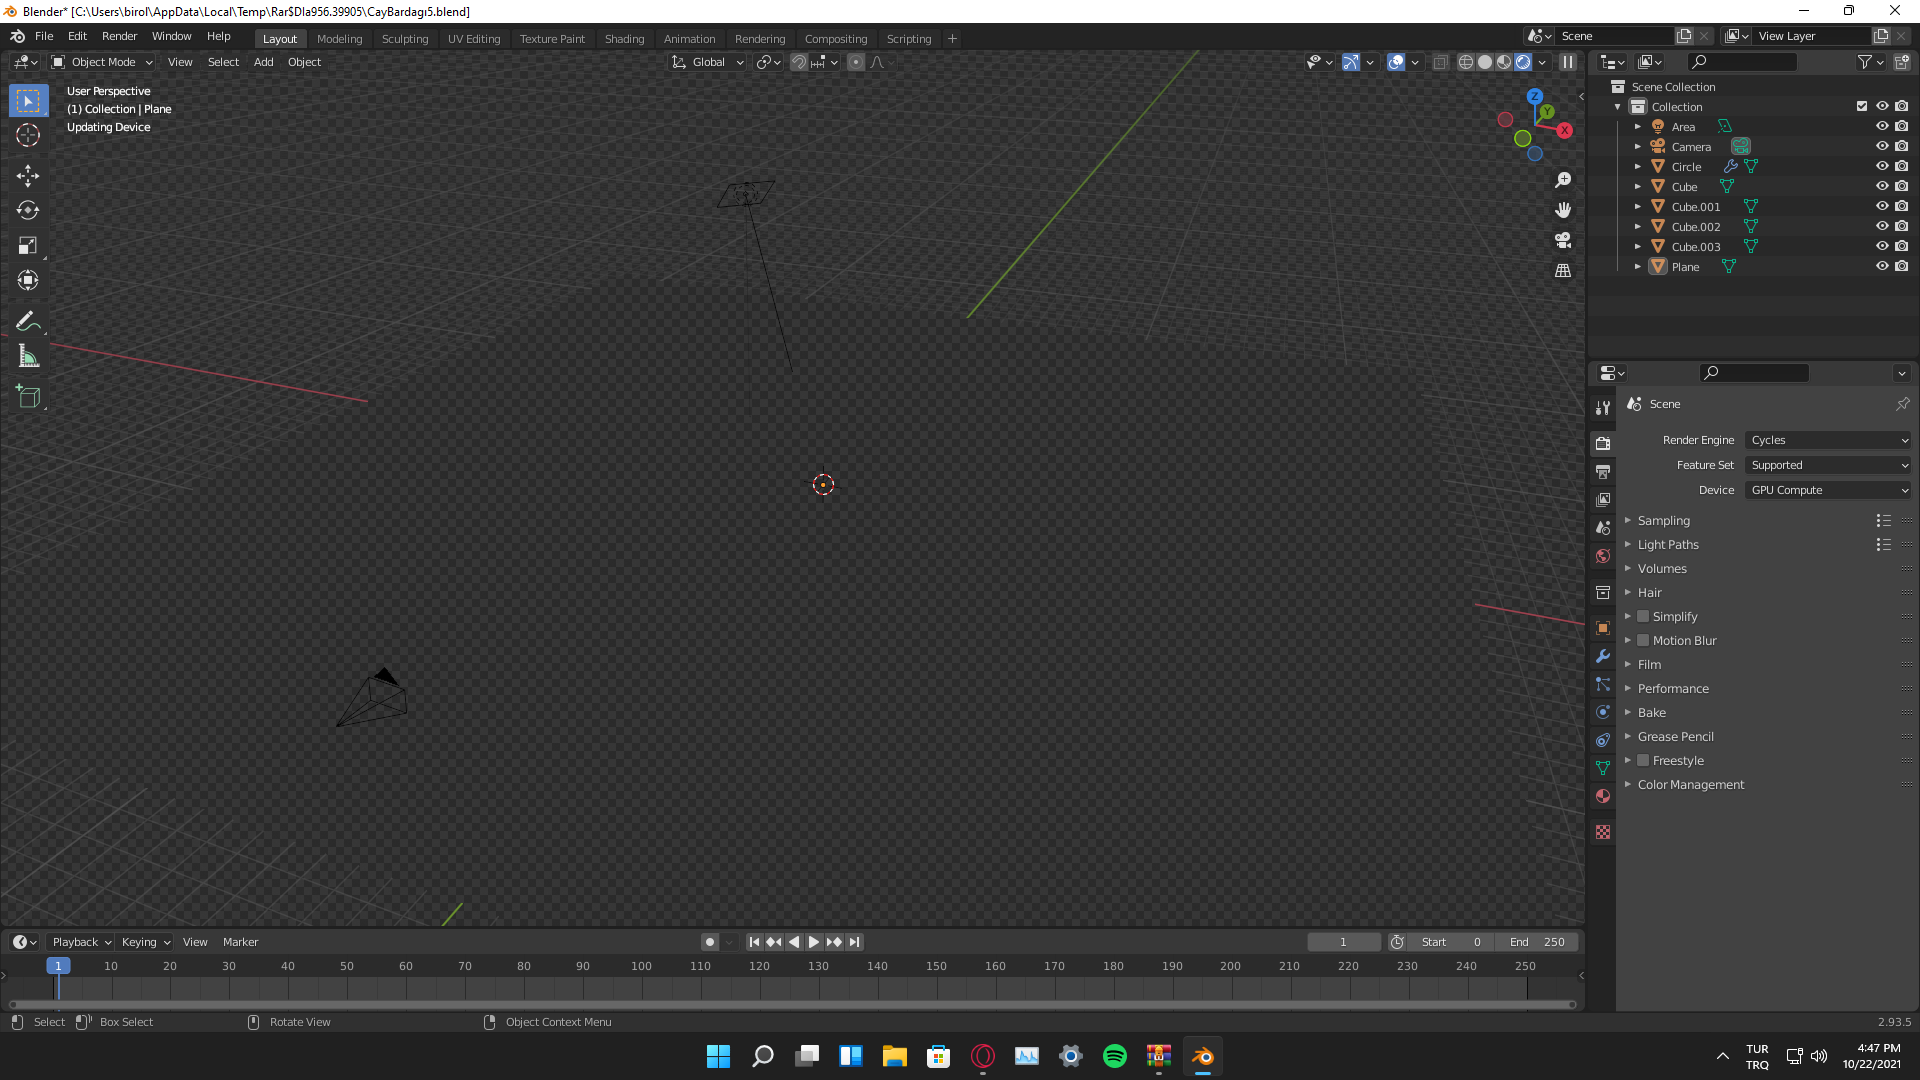Hide the Cube.001 object in the outliner
This screenshot has width=1920, height=1080.
tap(1883, 206)
